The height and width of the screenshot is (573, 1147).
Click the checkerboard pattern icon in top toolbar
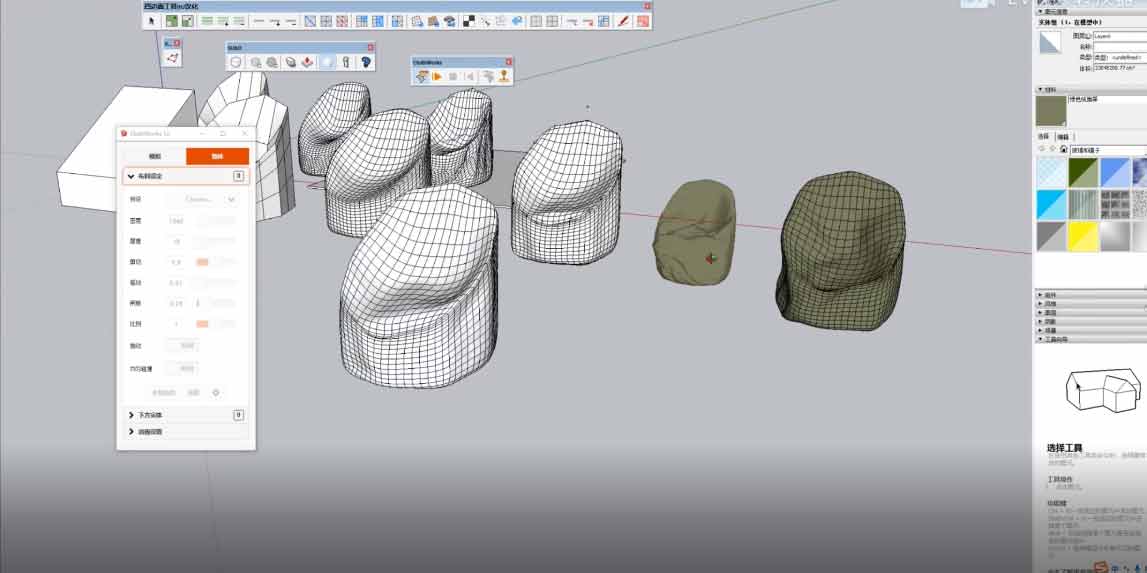point(468,21)
